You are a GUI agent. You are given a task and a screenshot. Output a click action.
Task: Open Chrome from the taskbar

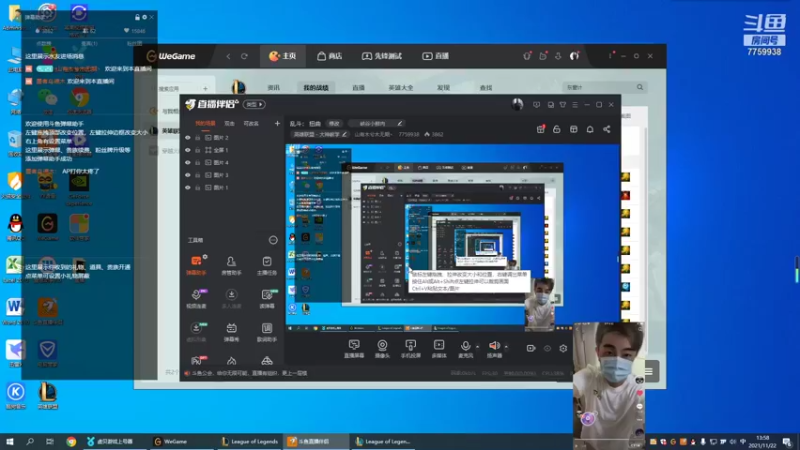[71, 441]
